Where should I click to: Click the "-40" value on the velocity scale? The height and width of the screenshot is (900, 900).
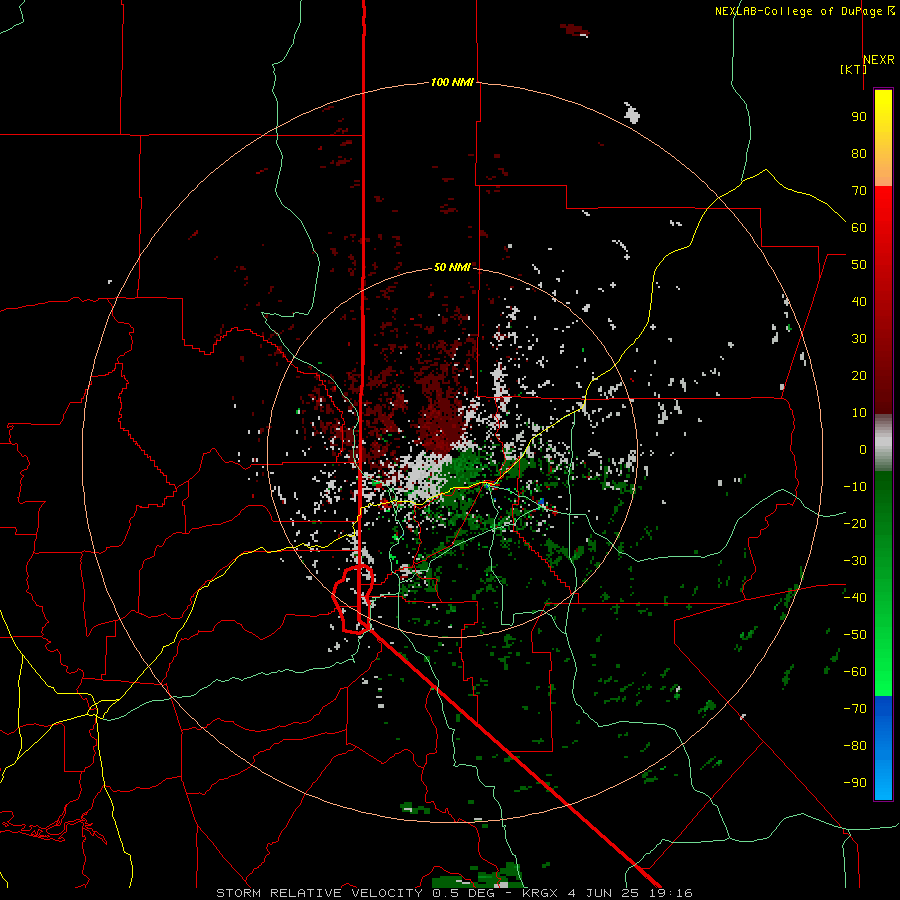click(855, 598)
